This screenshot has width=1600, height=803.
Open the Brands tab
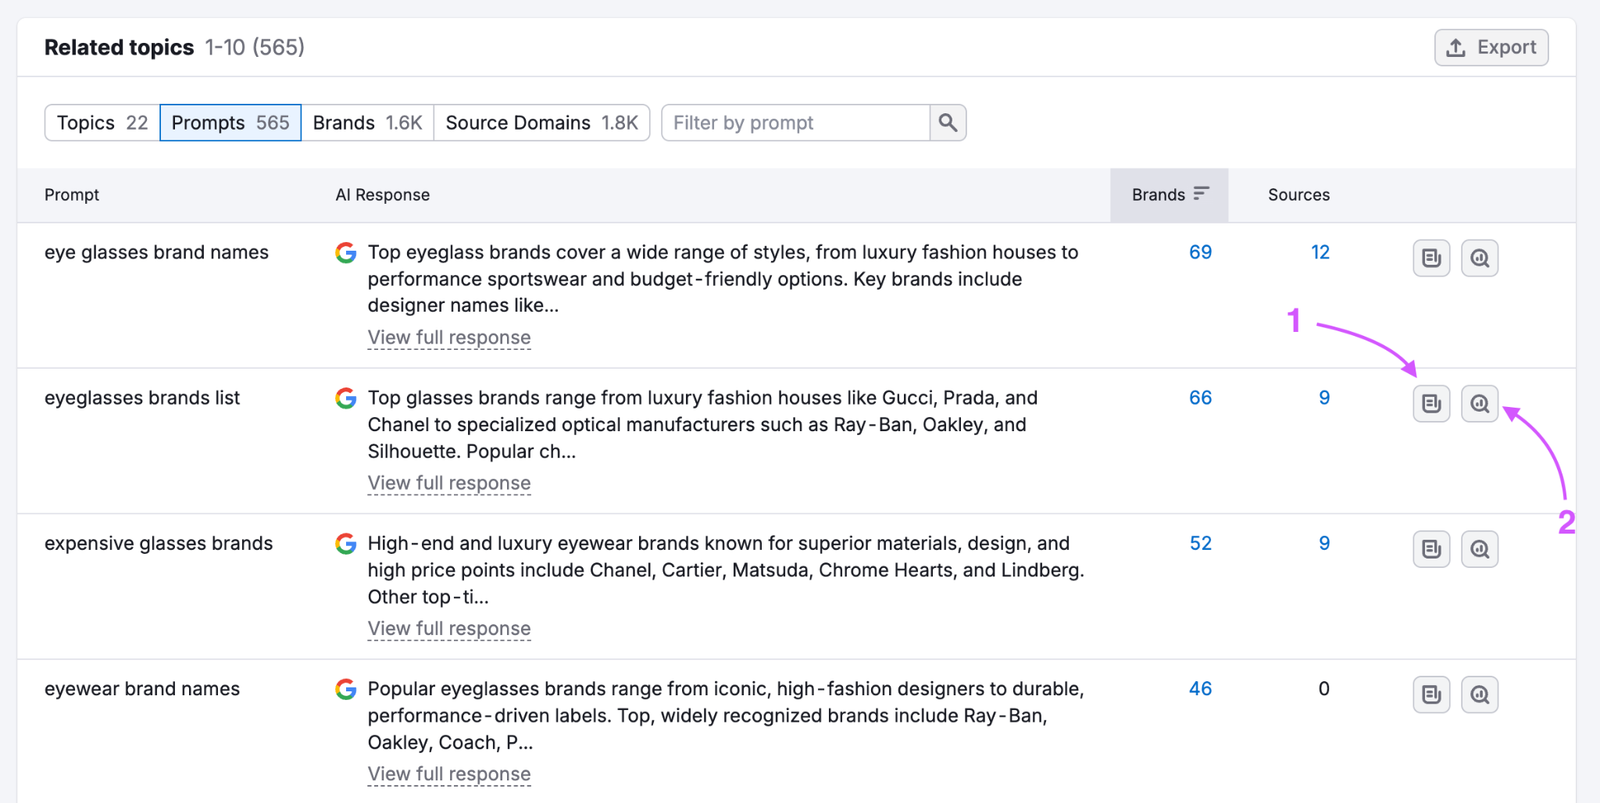[x=367, y=123]
